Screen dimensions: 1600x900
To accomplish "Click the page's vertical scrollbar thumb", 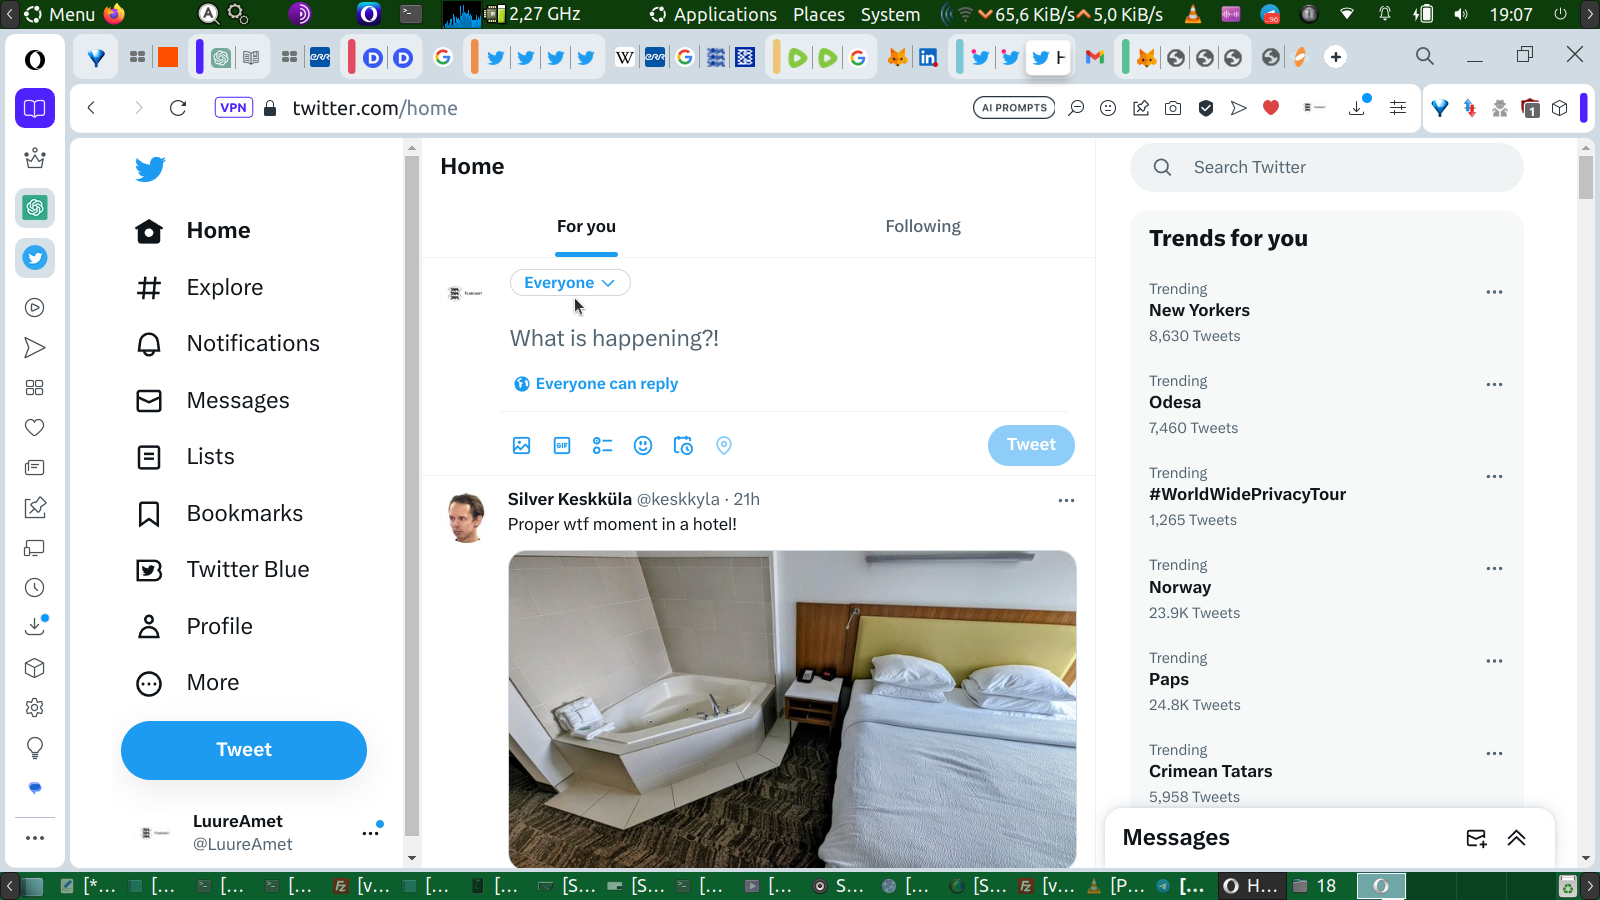I will click(1586, 178).
